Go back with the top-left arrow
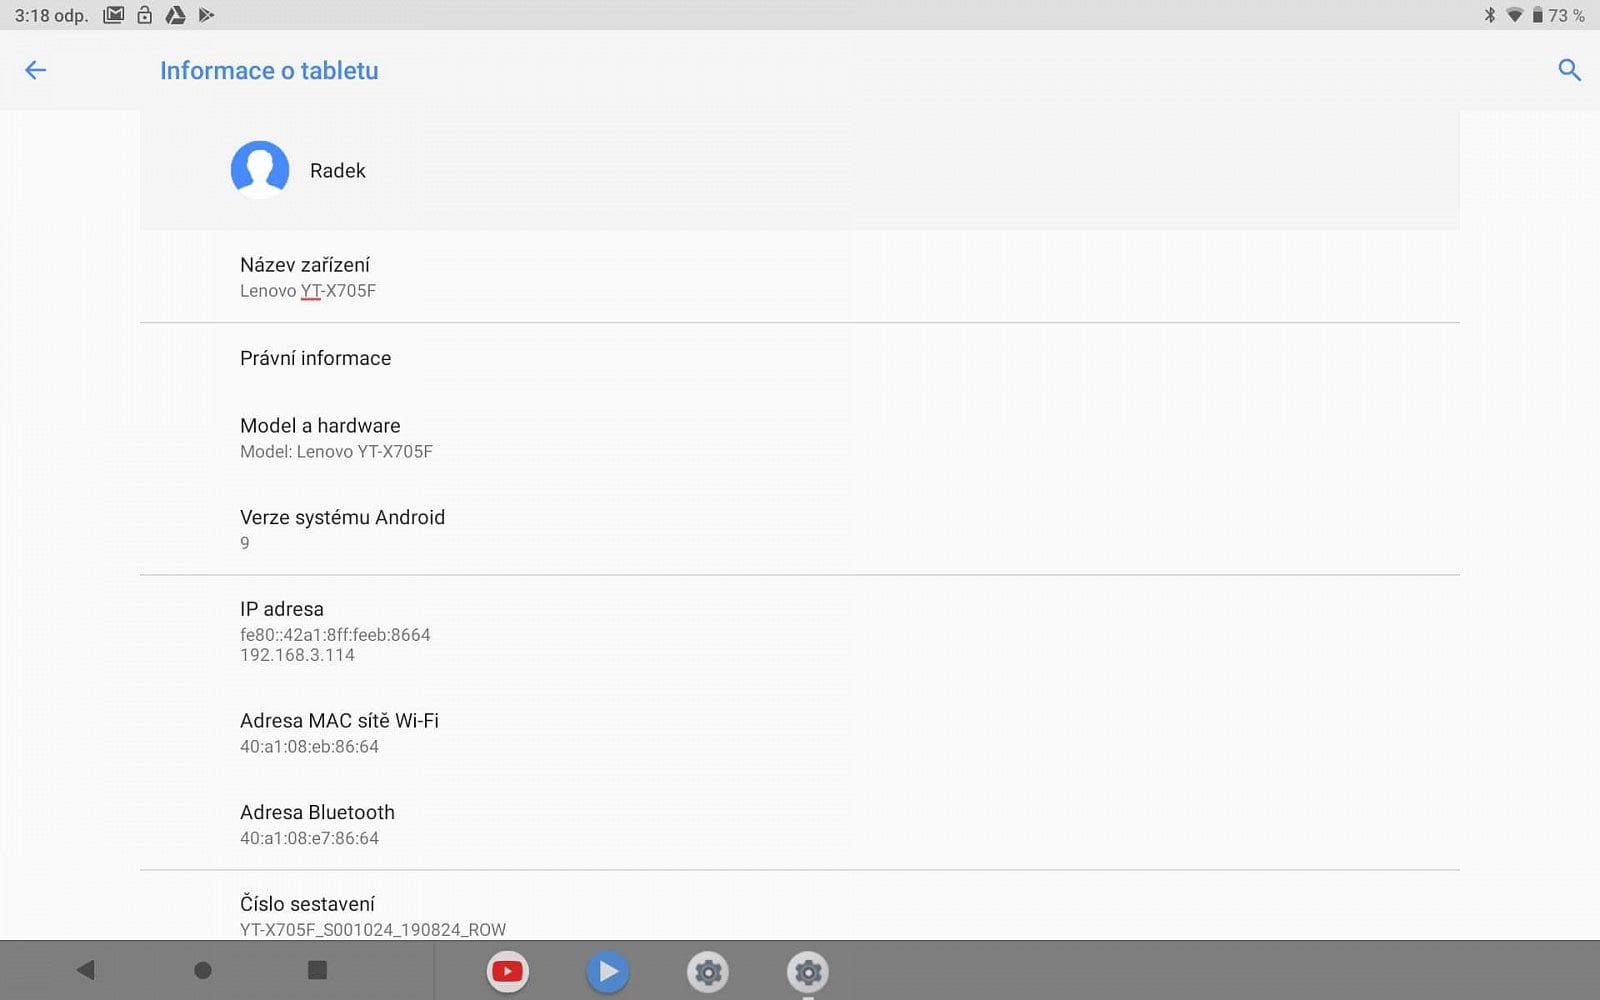The height and width of the screenshot is (1000, 1600). point(35,70)
